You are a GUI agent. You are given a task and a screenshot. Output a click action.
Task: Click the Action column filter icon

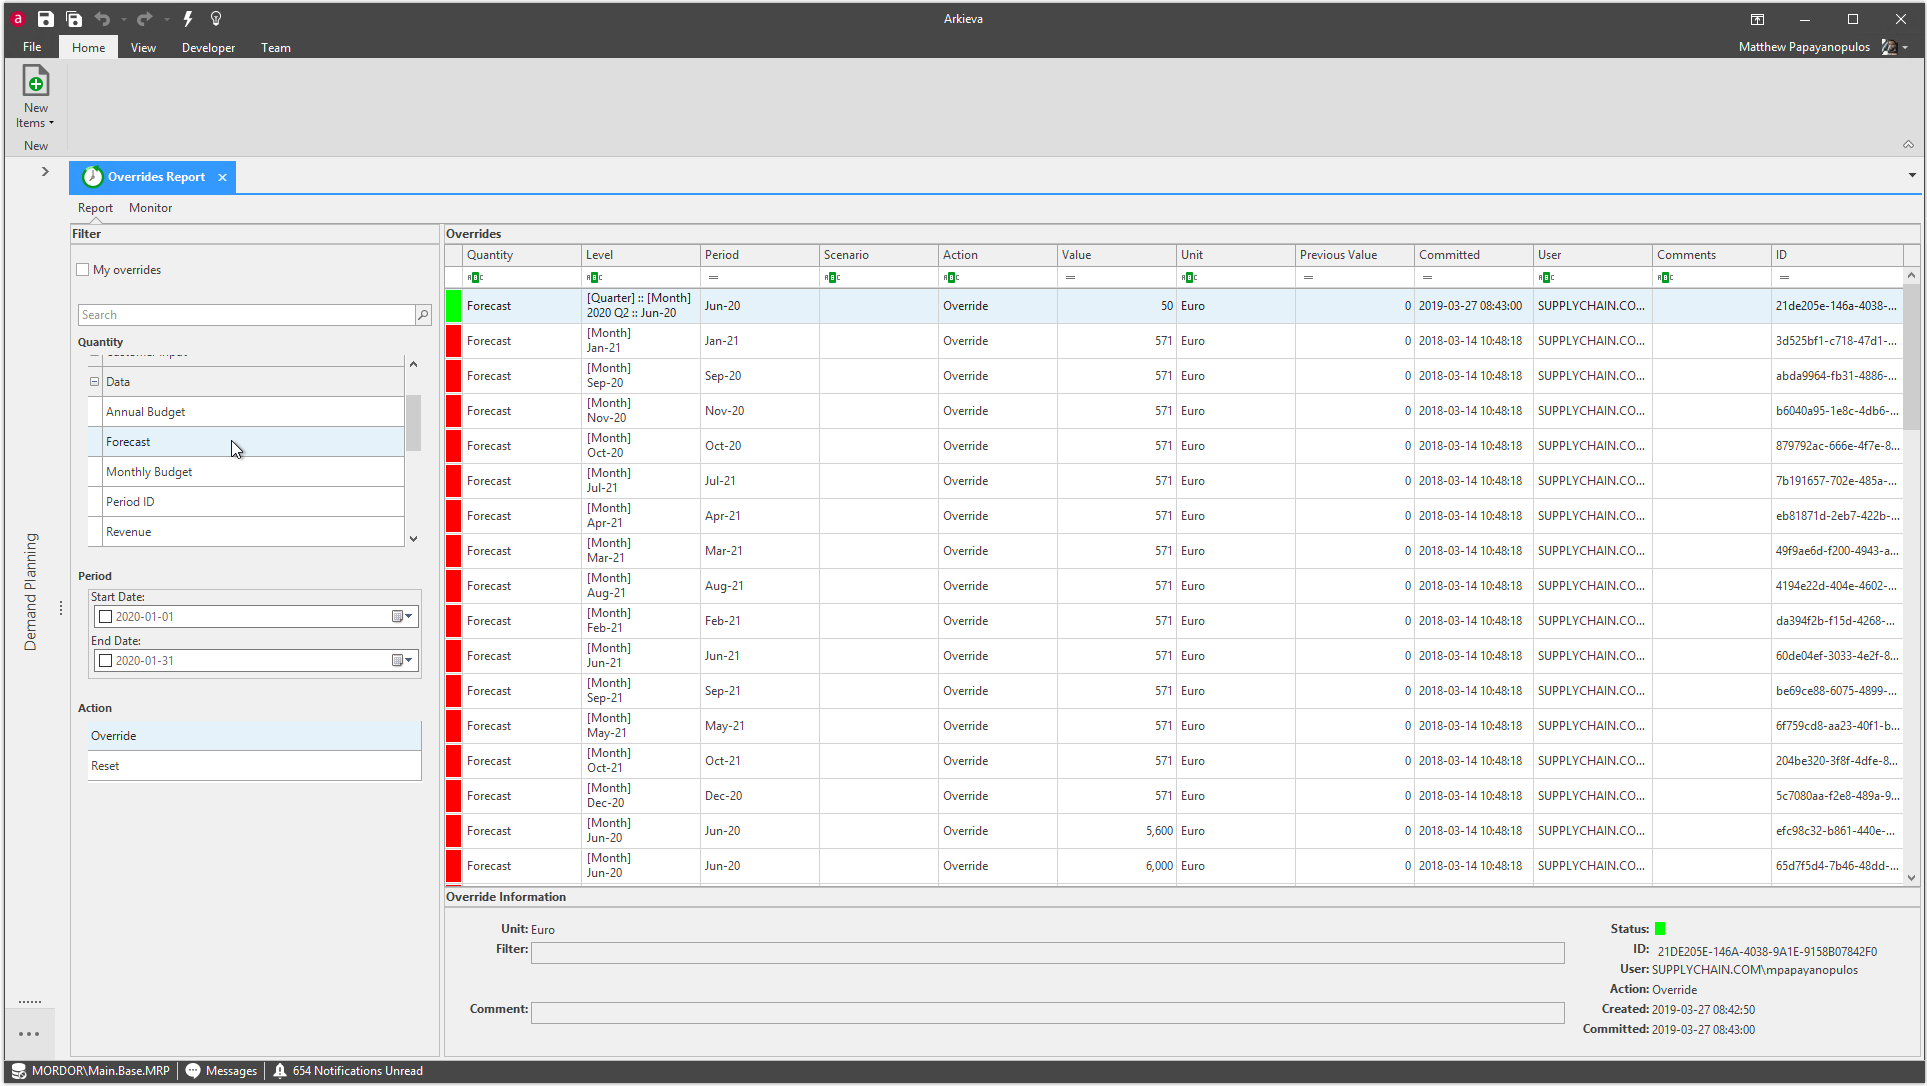(x=951, y=277)
